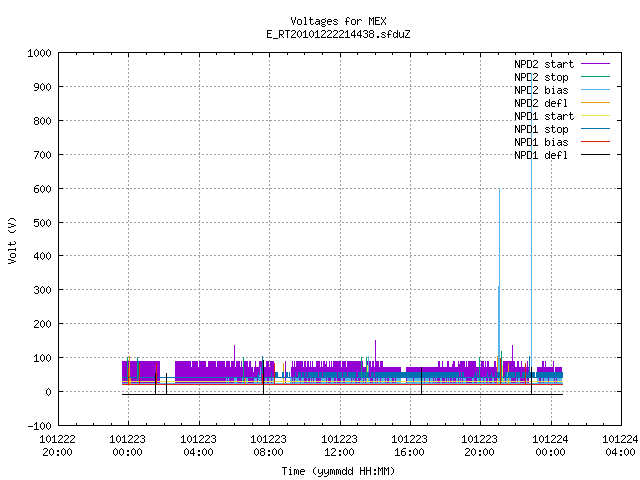Click the 500 y-axis tick label
Screen dimensions: 640x480
tap(42, 222)
